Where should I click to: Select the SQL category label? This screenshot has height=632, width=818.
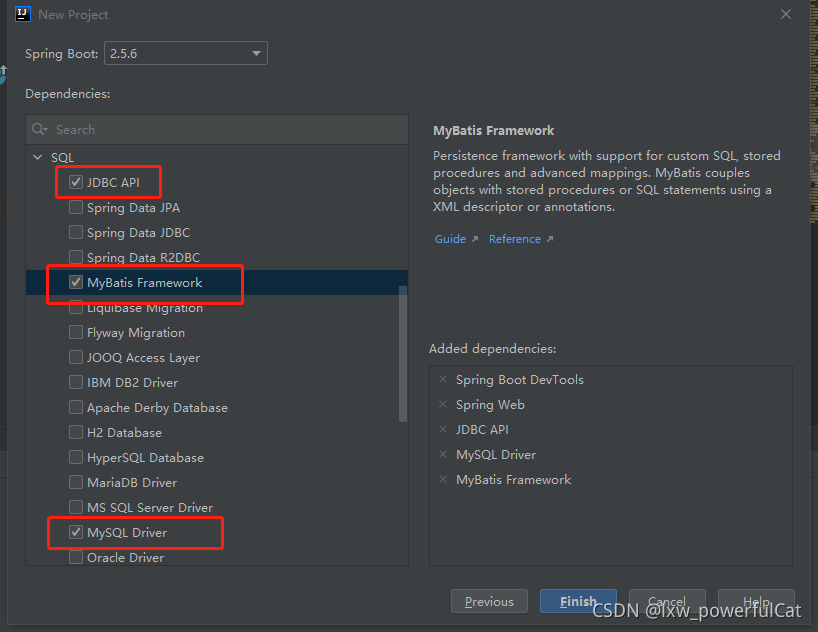62,158
